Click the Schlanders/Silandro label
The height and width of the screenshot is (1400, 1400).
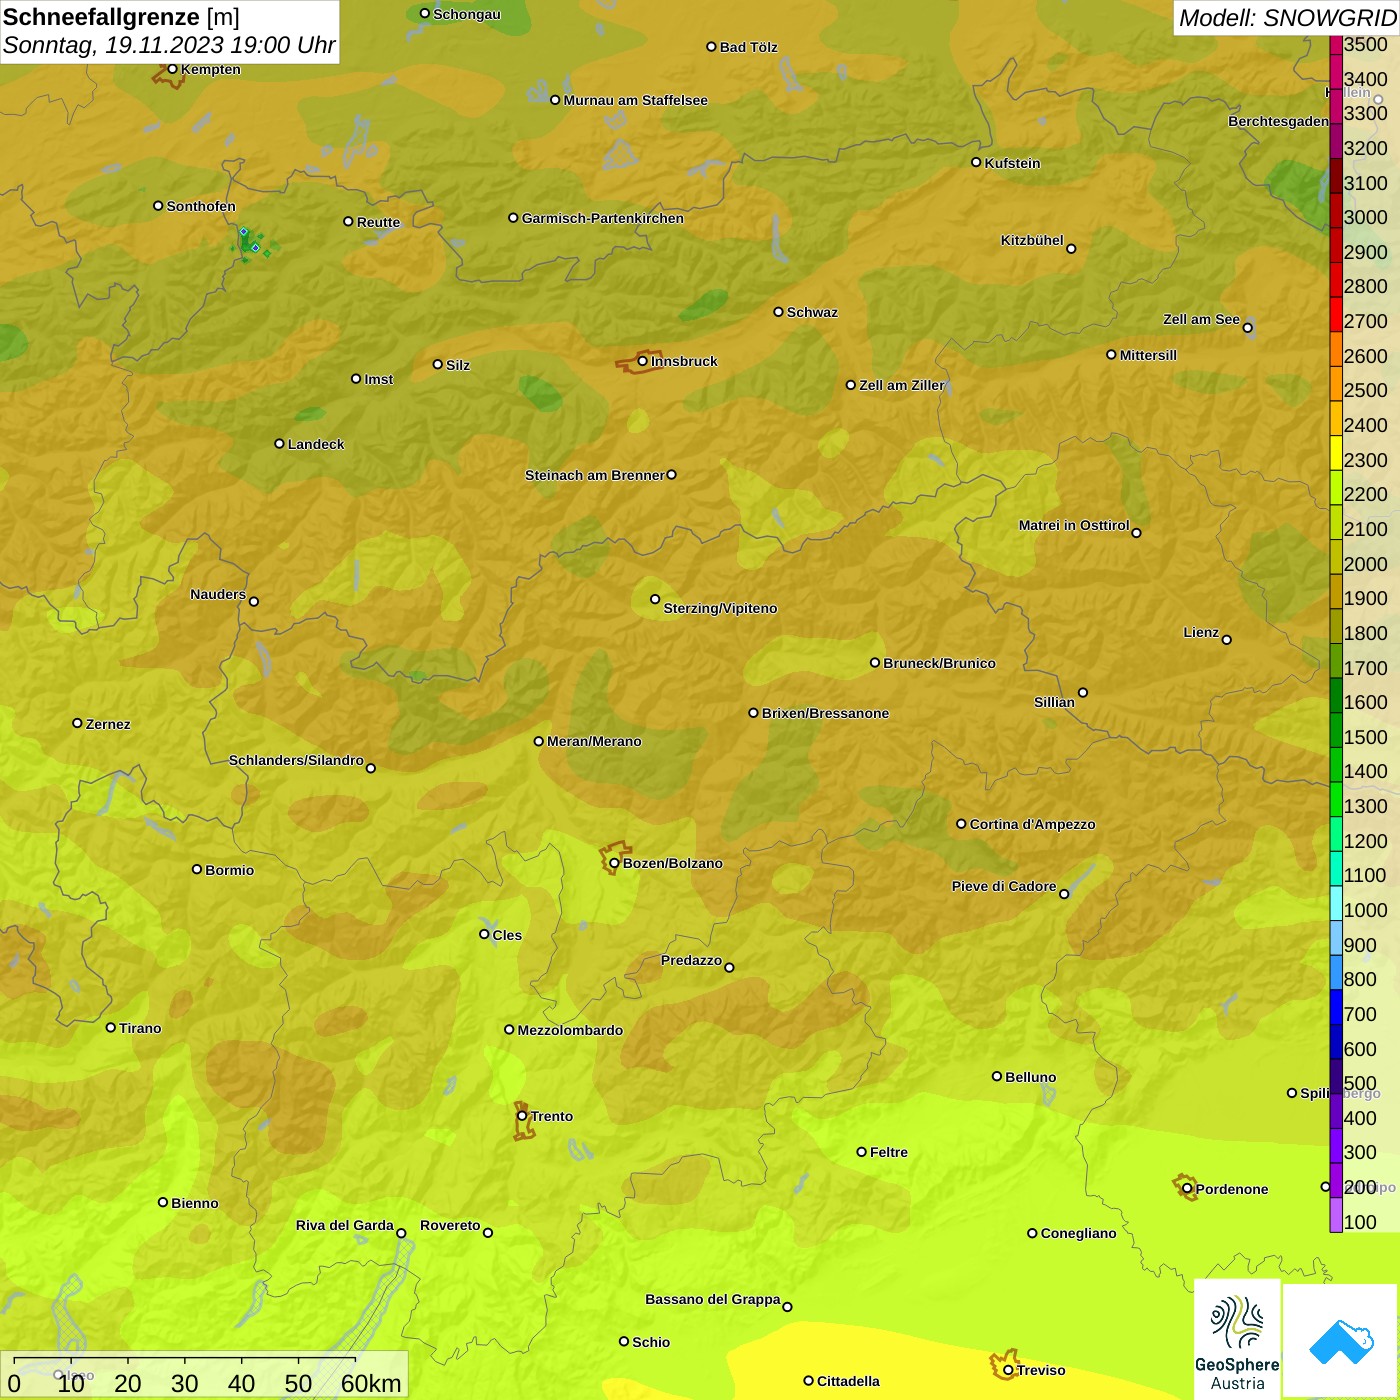tap(296, 760)
